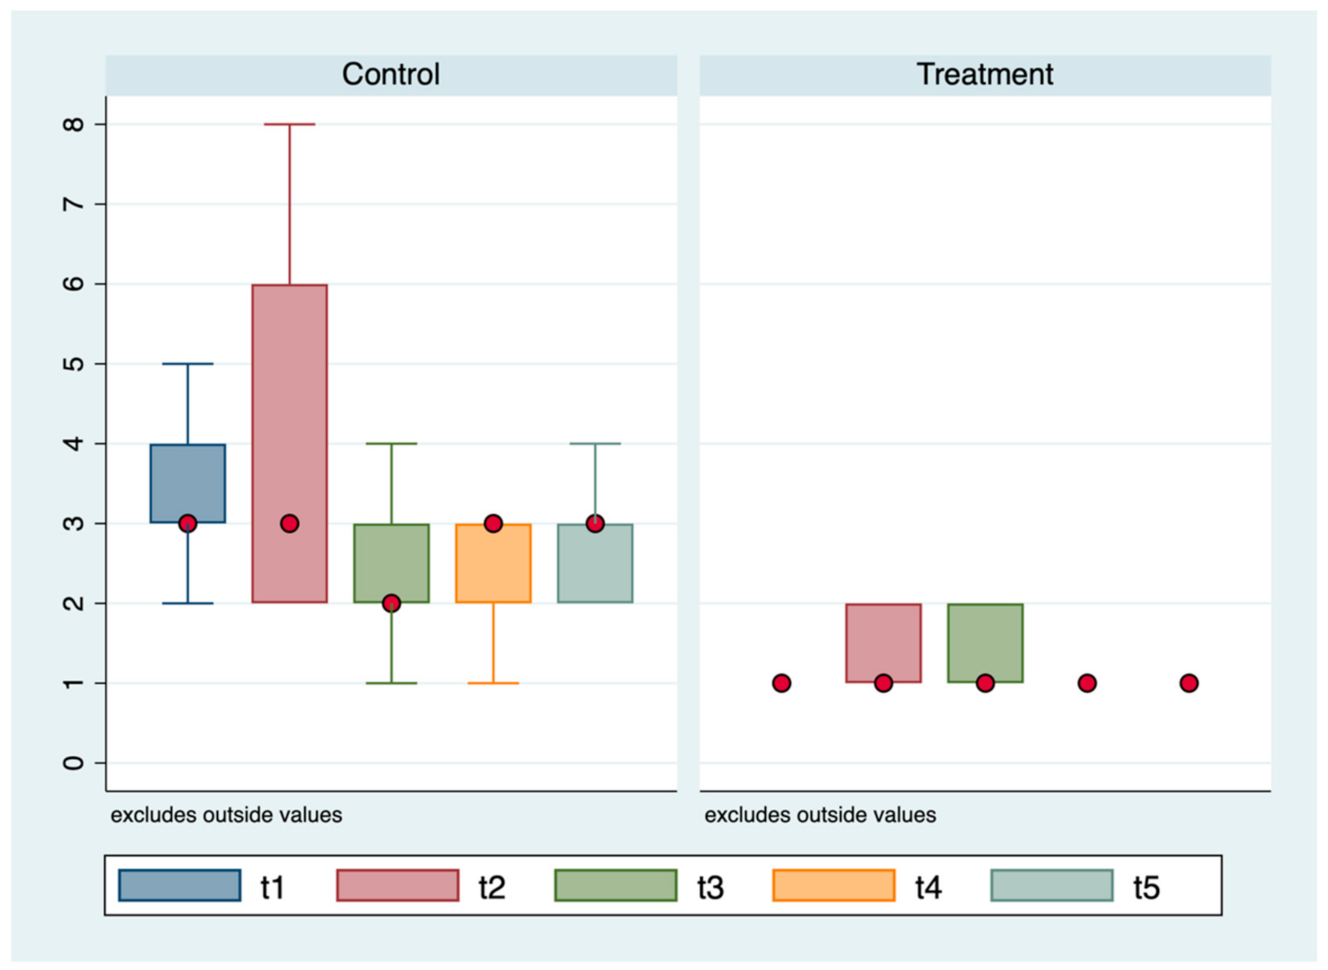Click the rightmost red dot in Treatment

pyautogui.click(x=1189, y=683)
